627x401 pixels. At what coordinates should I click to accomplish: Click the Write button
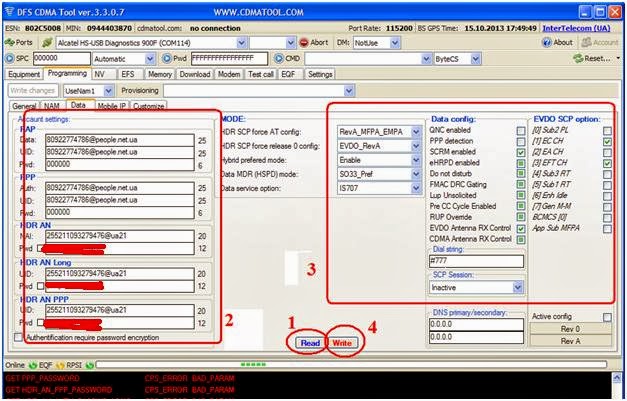tap(342, 343)
